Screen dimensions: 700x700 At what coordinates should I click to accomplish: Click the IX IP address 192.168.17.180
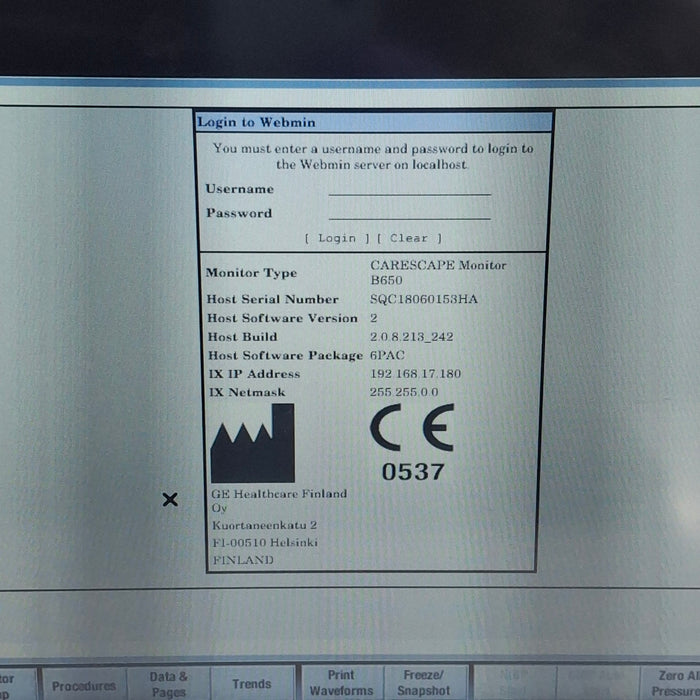coord(416,374)
